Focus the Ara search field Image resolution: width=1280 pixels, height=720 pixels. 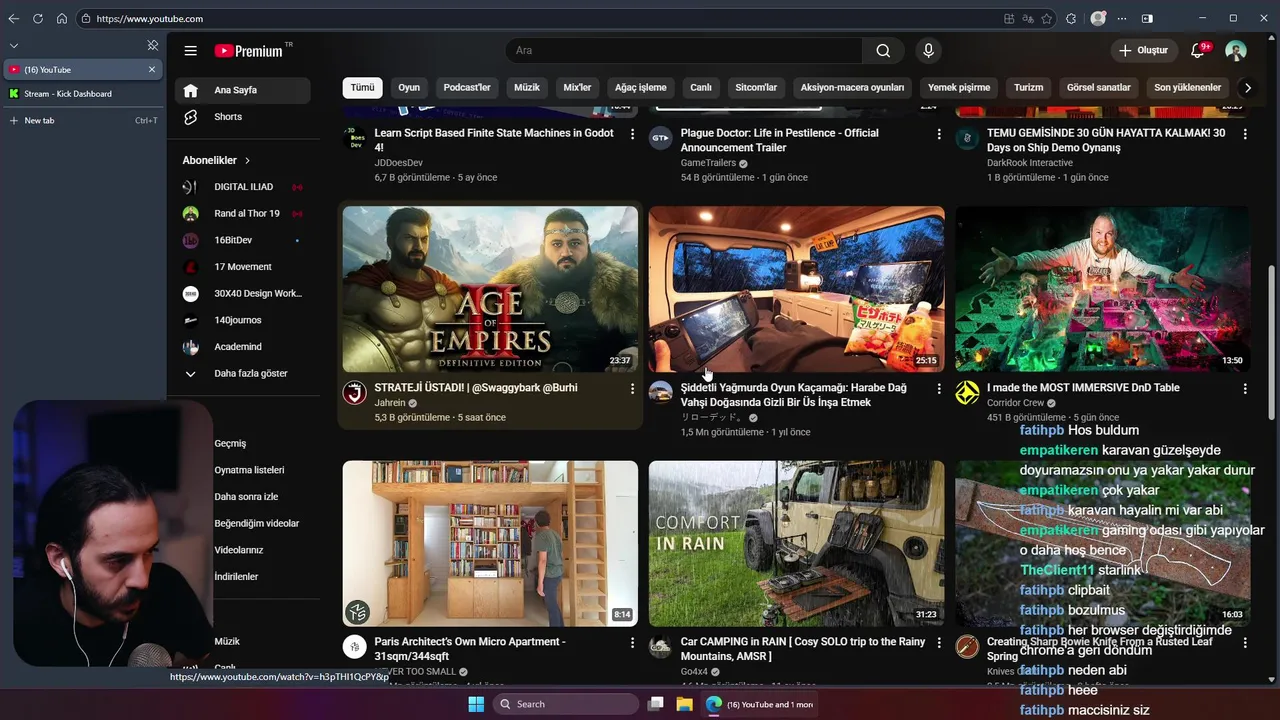coord(684,51)
